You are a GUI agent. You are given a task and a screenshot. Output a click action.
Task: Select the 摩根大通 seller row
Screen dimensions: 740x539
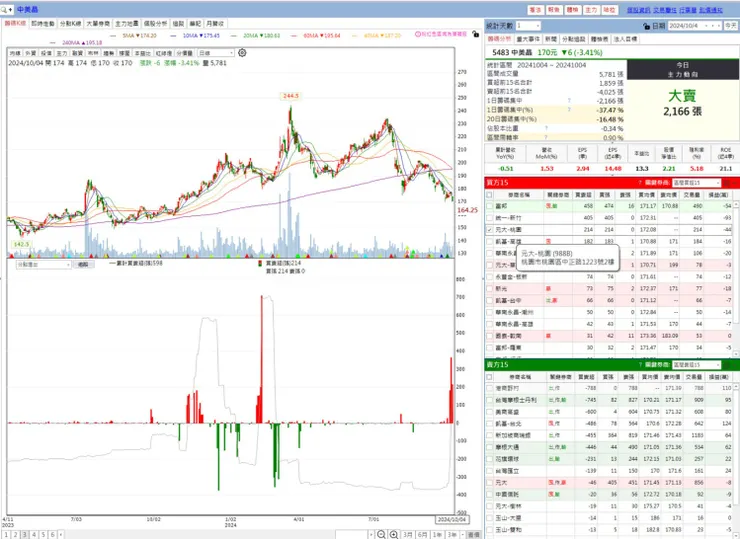point(609,447)
